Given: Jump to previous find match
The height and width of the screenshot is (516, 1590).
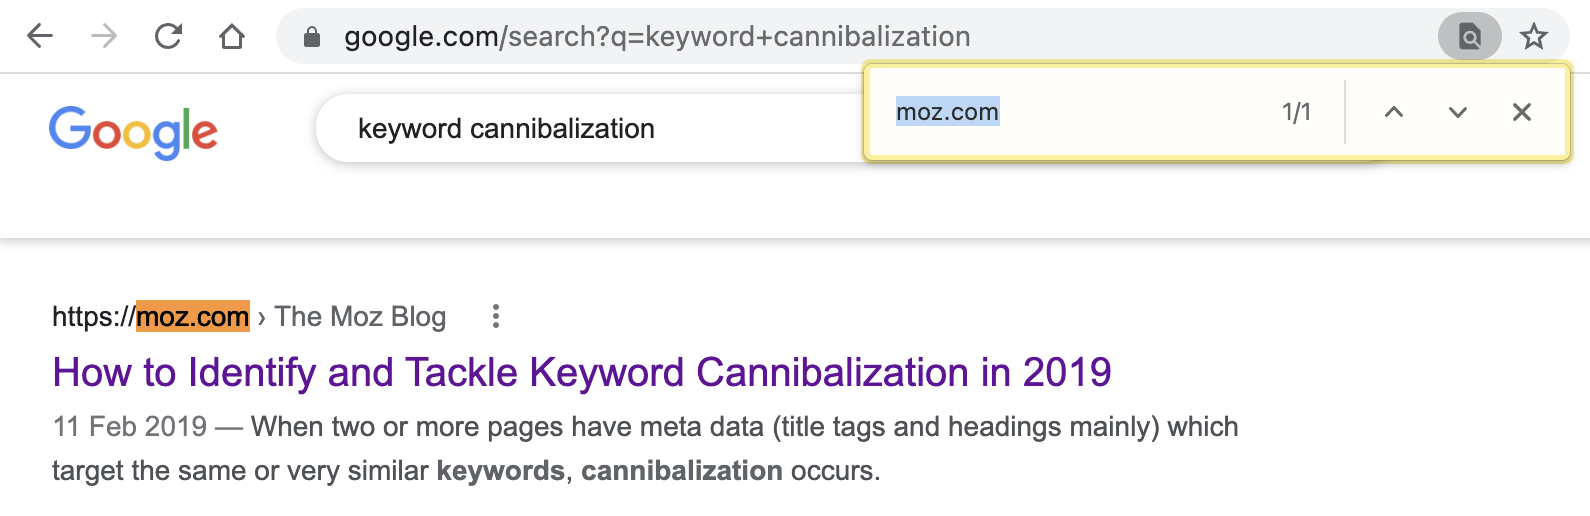Looking at the screenshot, I should tap(1394, 112).
